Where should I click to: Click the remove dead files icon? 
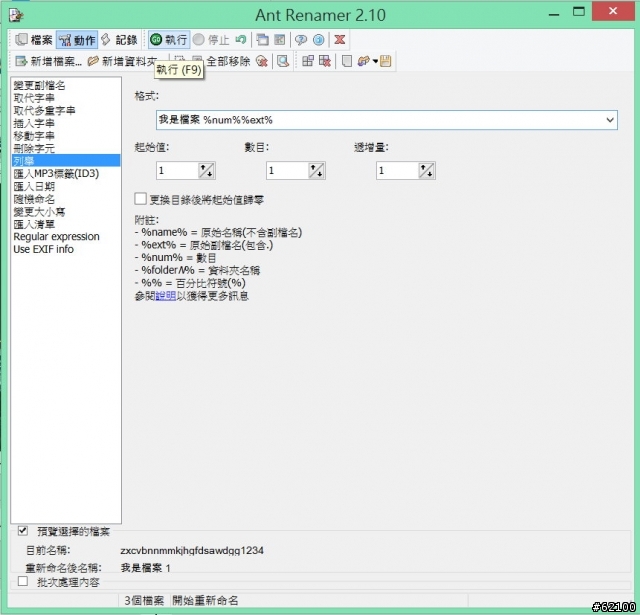click(x=262, y=61)
